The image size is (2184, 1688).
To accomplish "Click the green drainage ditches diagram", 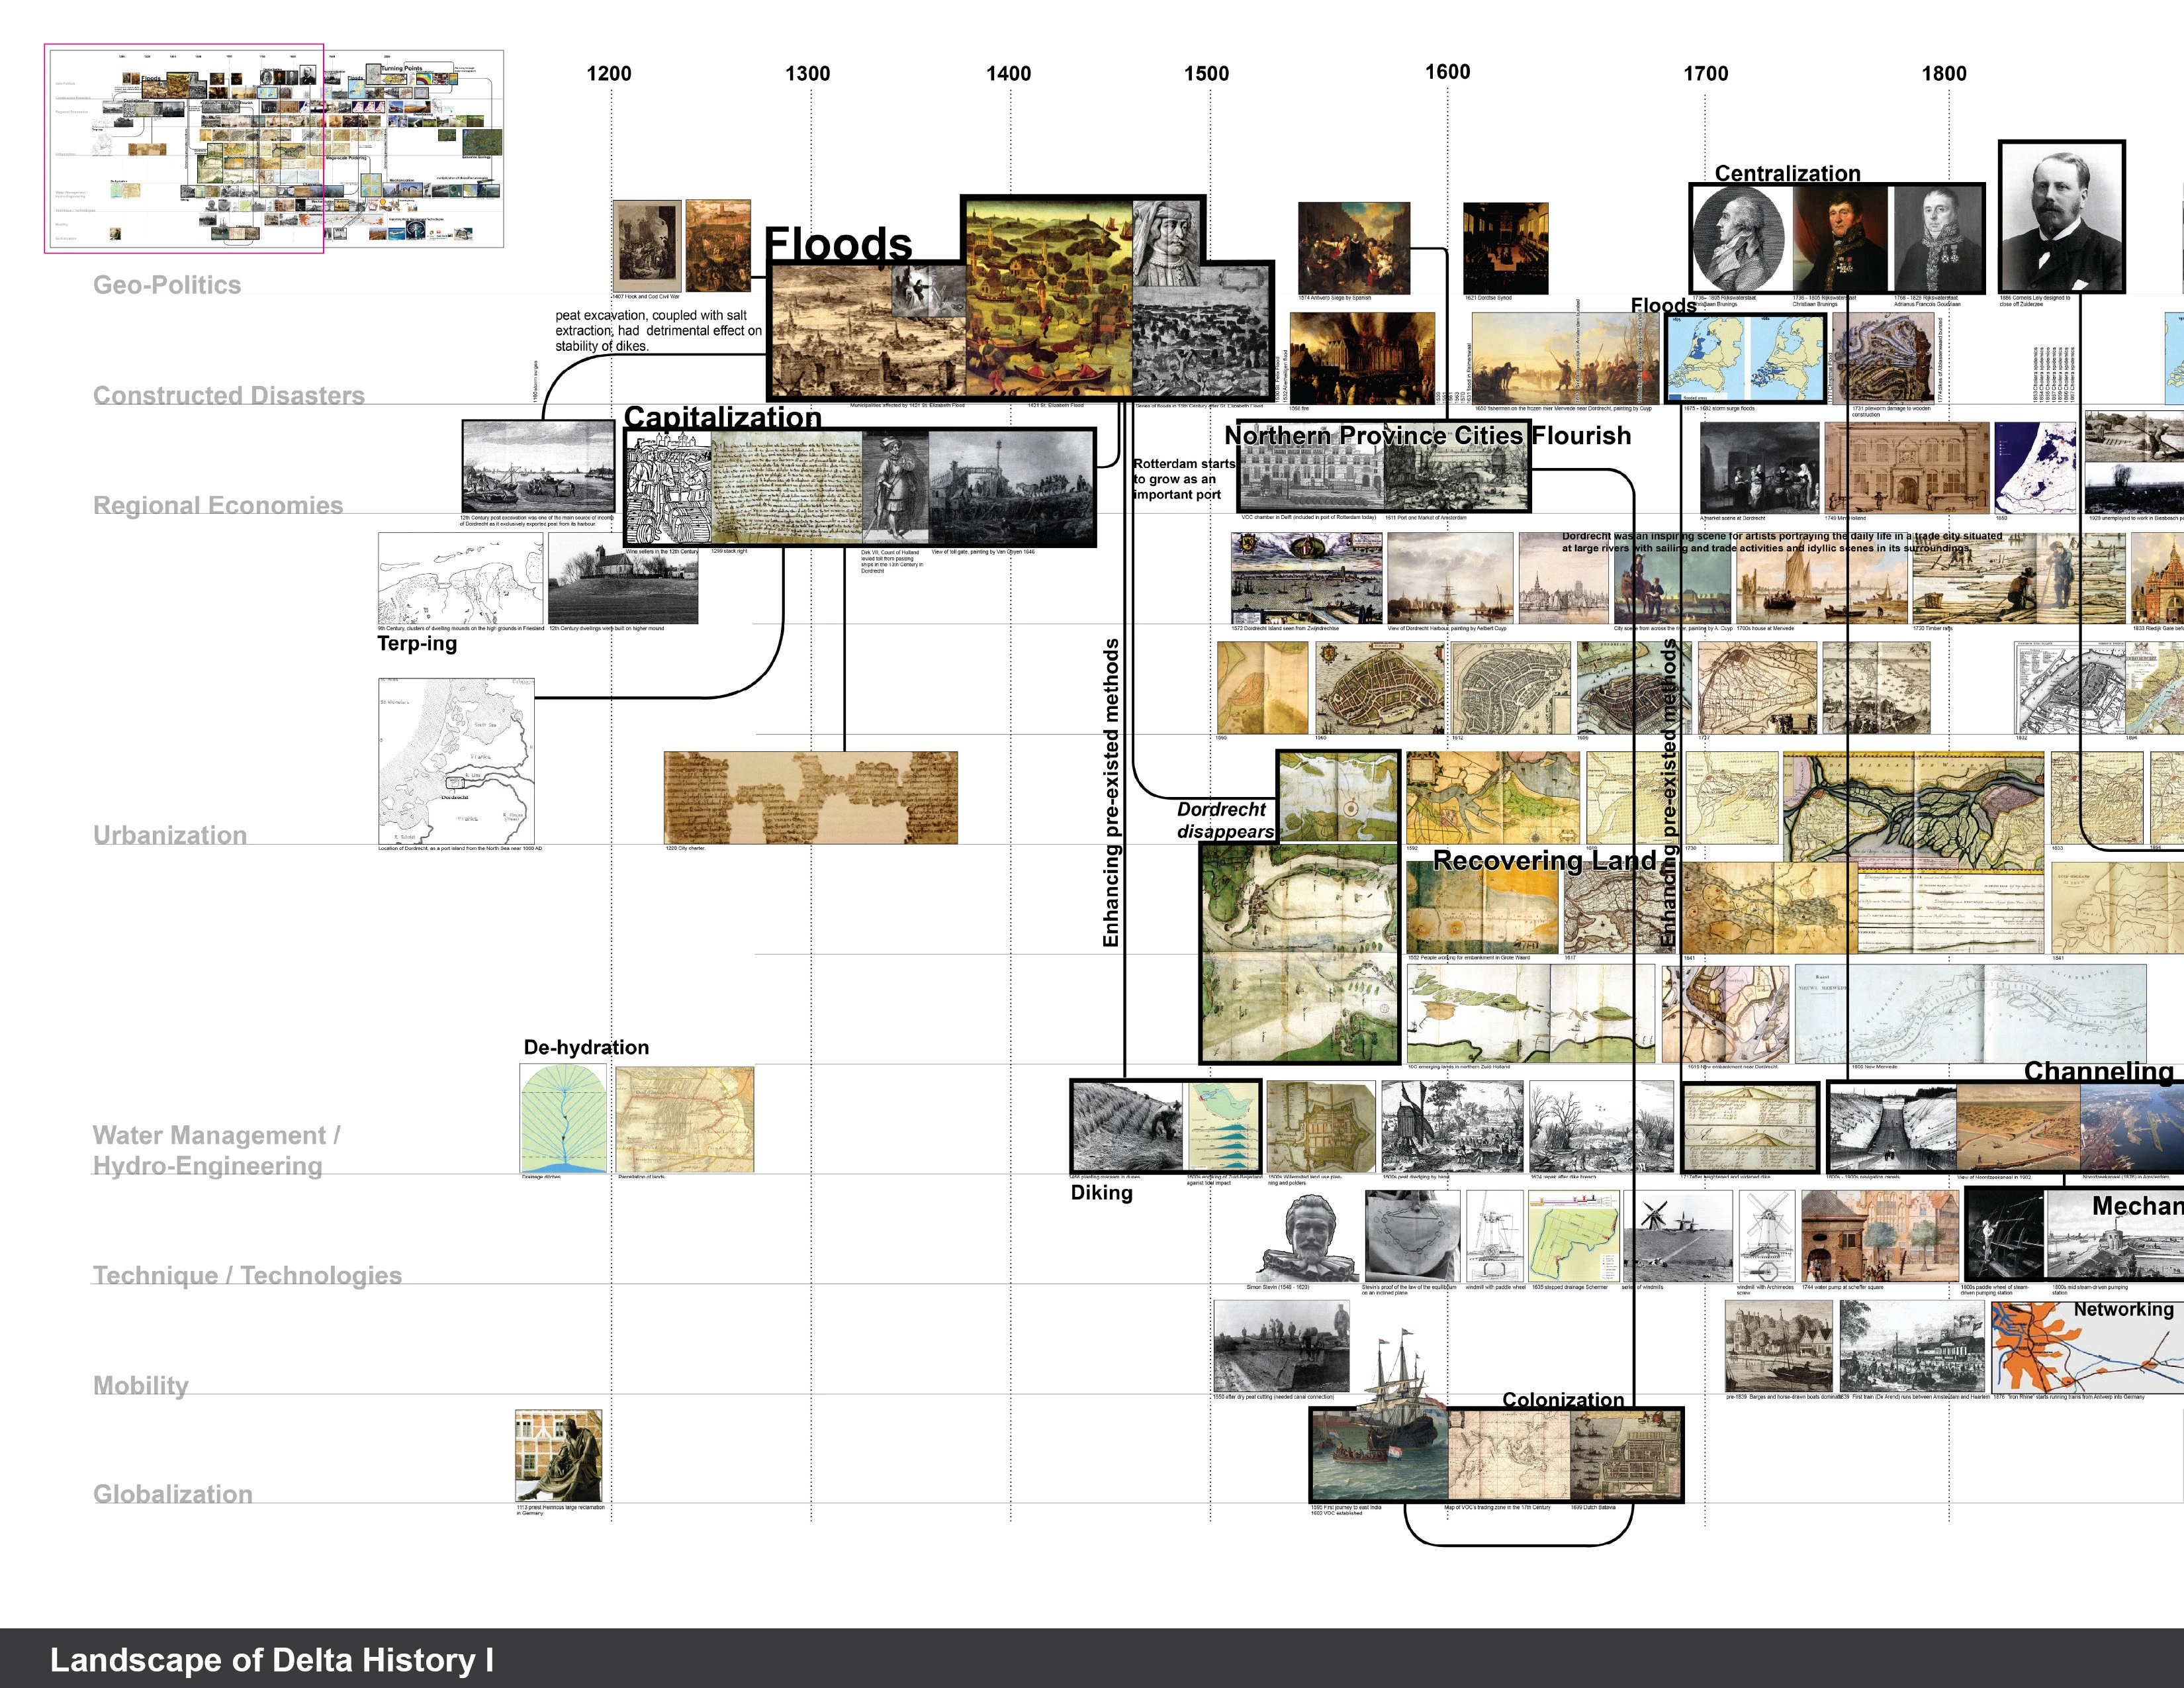I will click(563, 1119).
